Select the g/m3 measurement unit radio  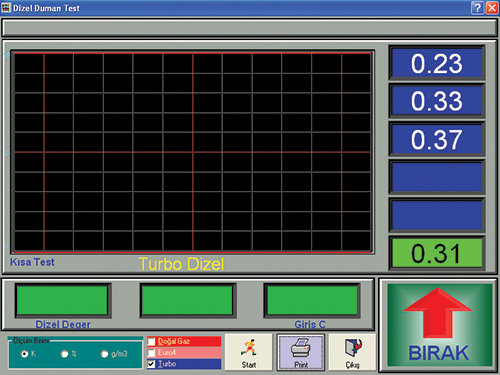[104, 354]
